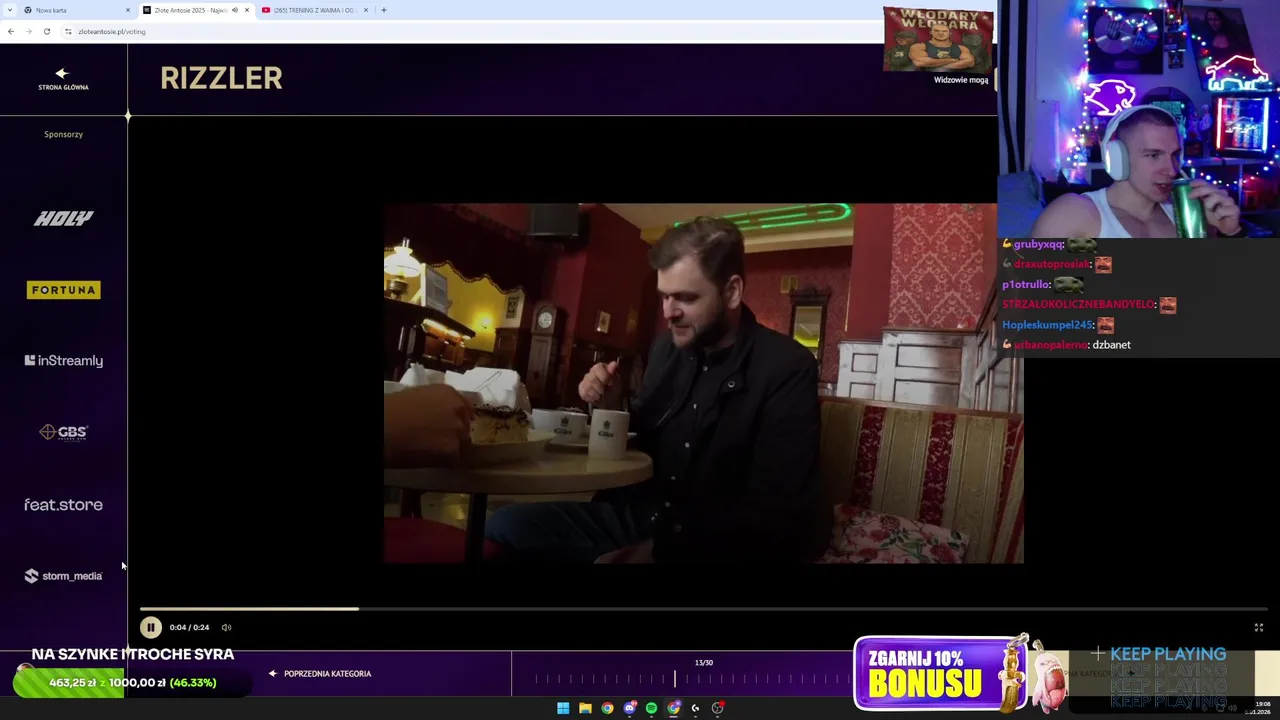
Task: Click browser back arrow
Action: click(10, 31)
